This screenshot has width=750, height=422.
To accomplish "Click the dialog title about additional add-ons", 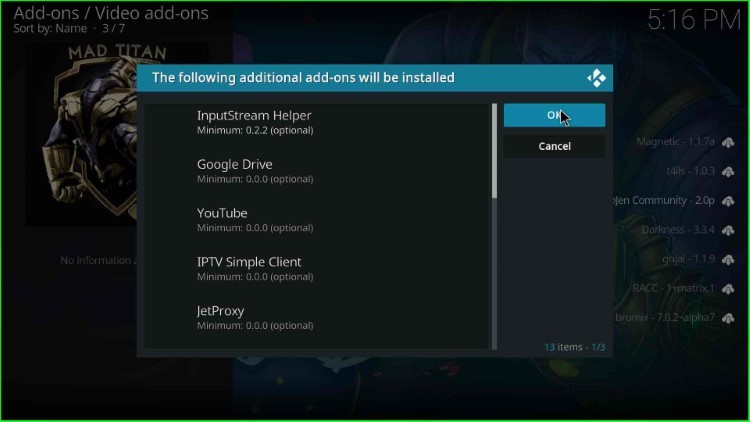I will (303, 78).
